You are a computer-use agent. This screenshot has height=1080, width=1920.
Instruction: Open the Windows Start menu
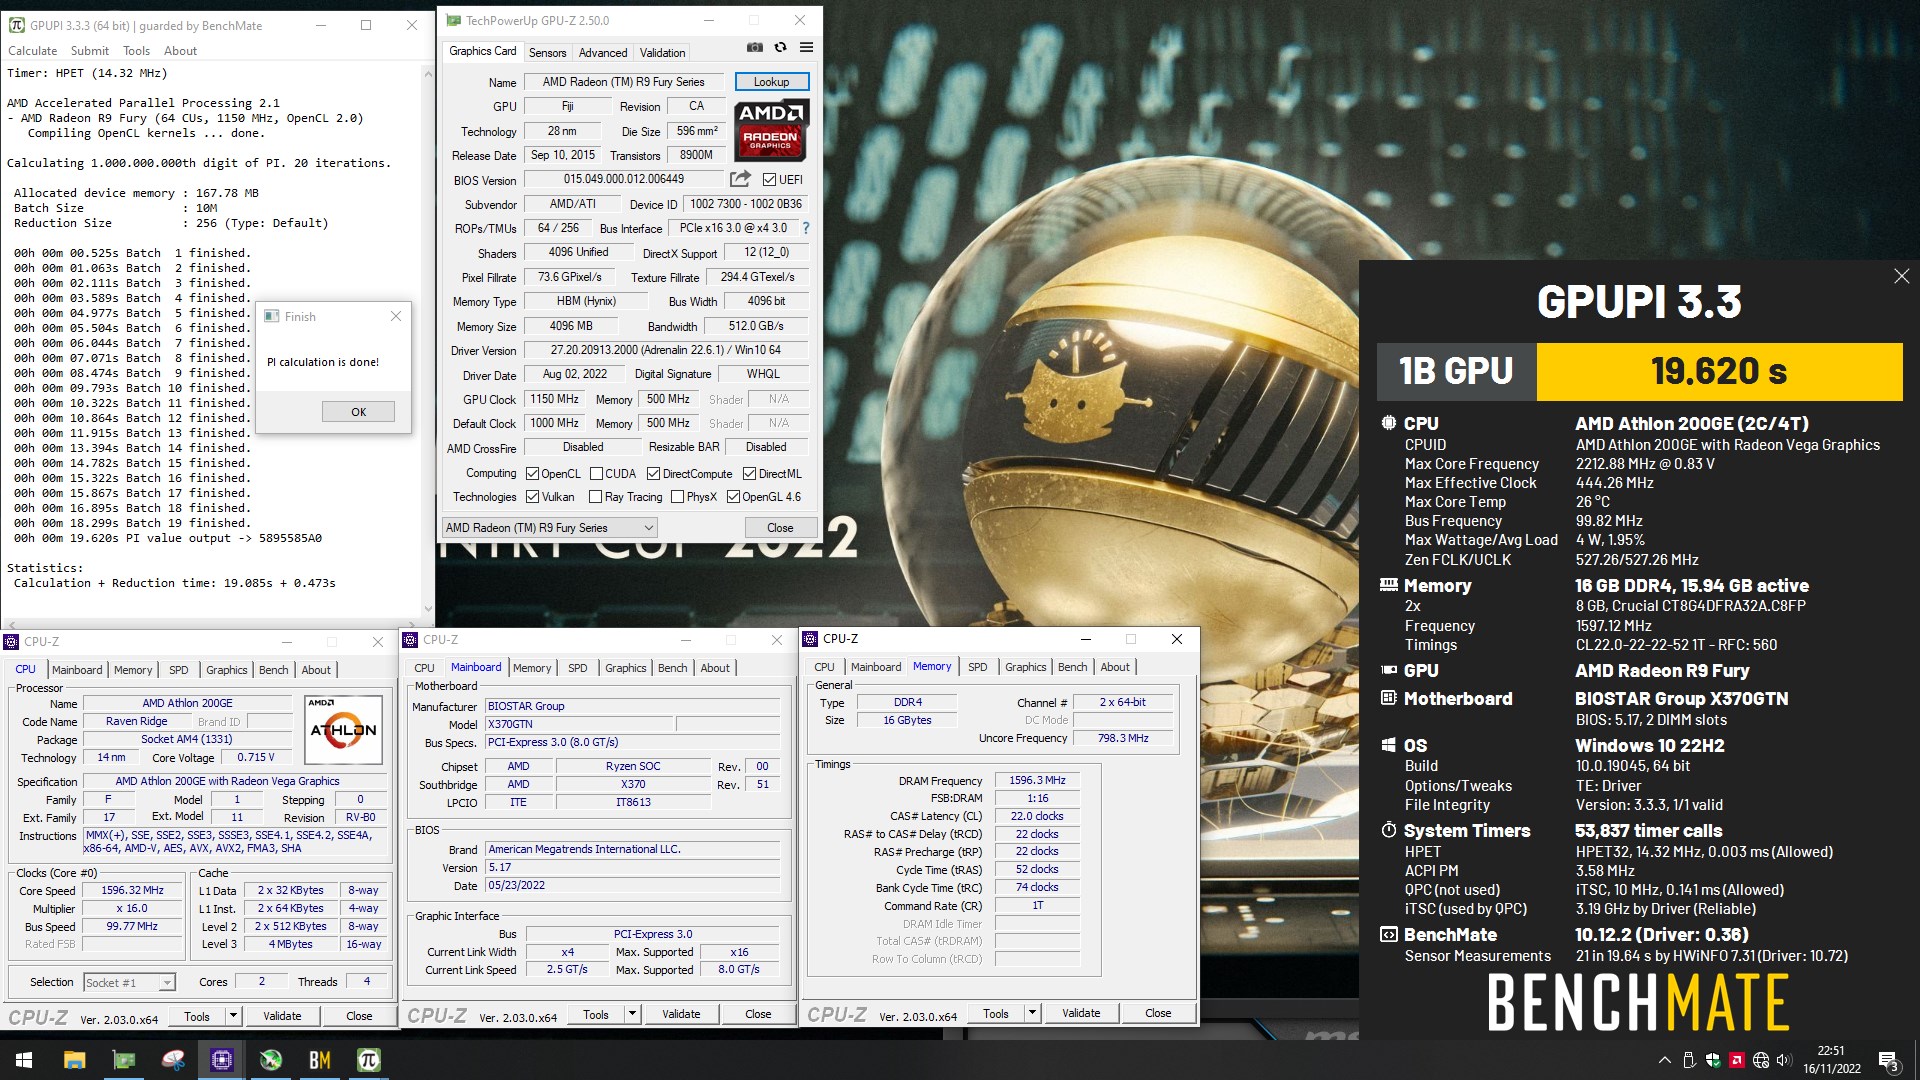coord(24,1060)
